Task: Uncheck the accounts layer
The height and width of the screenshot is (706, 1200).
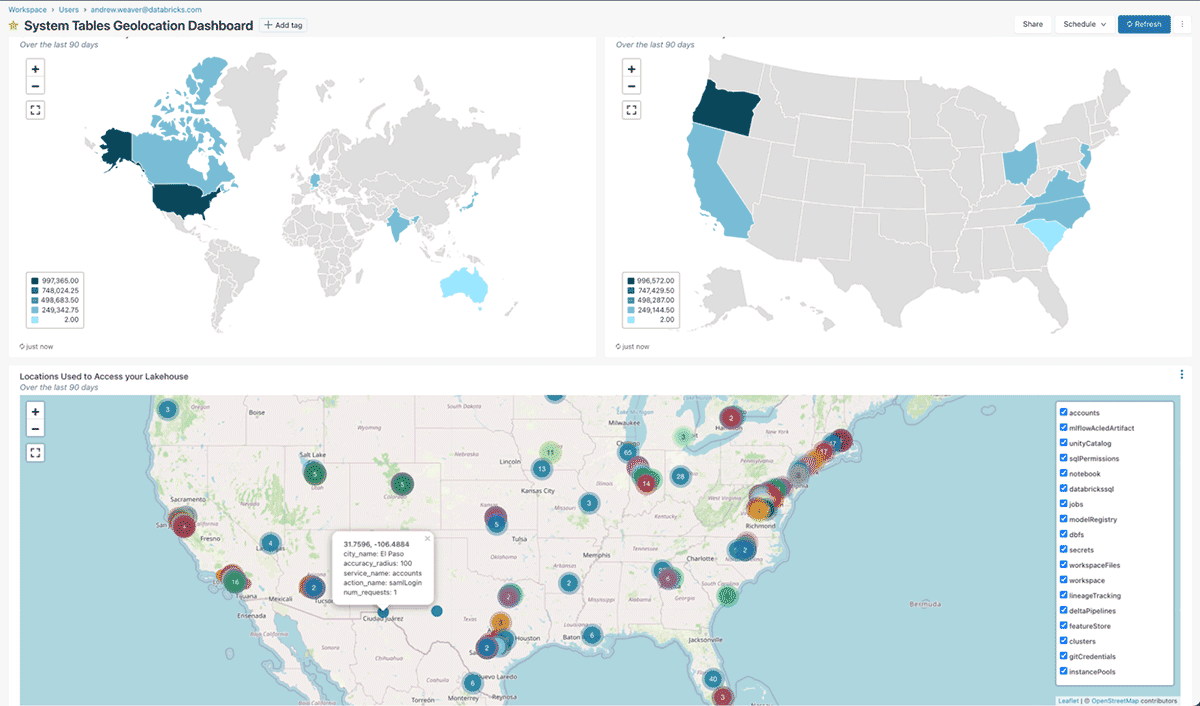Action: coord(1064,412)
